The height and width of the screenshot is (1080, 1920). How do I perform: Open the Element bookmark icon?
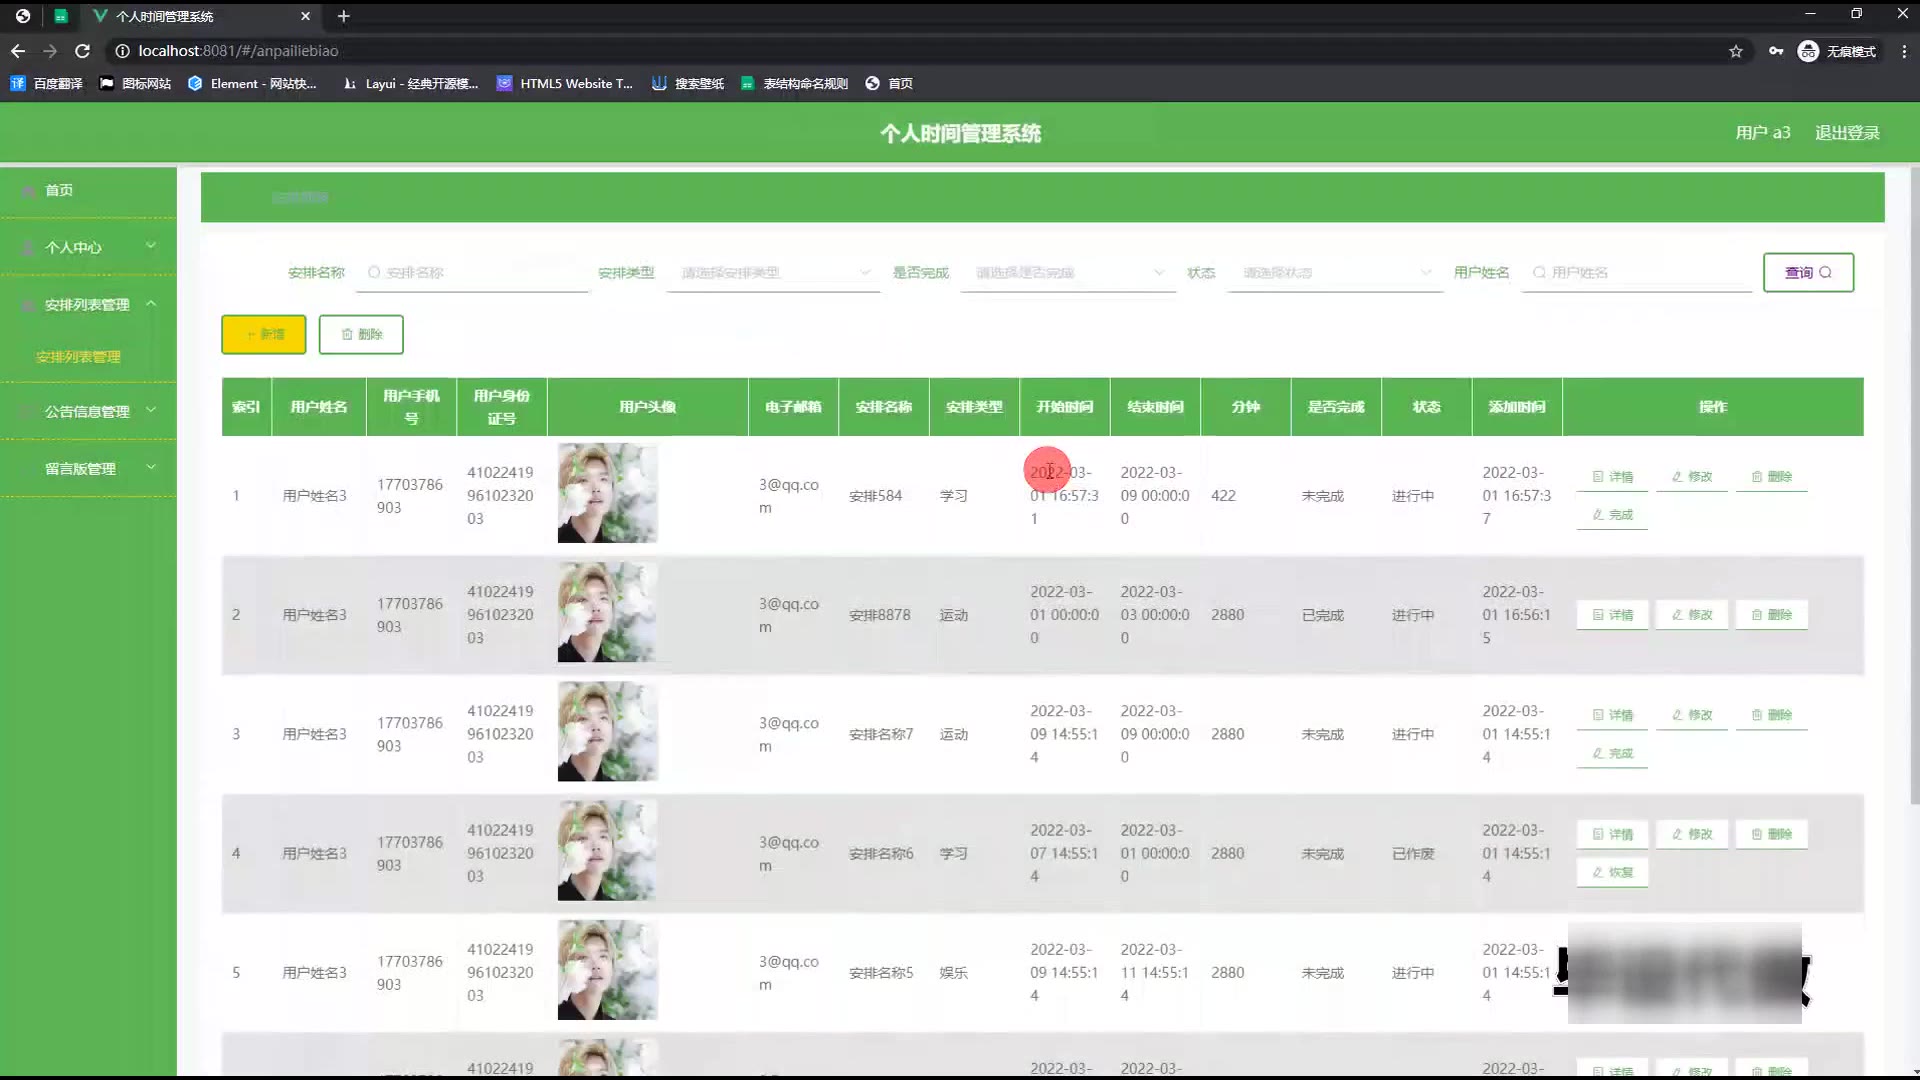195,84
